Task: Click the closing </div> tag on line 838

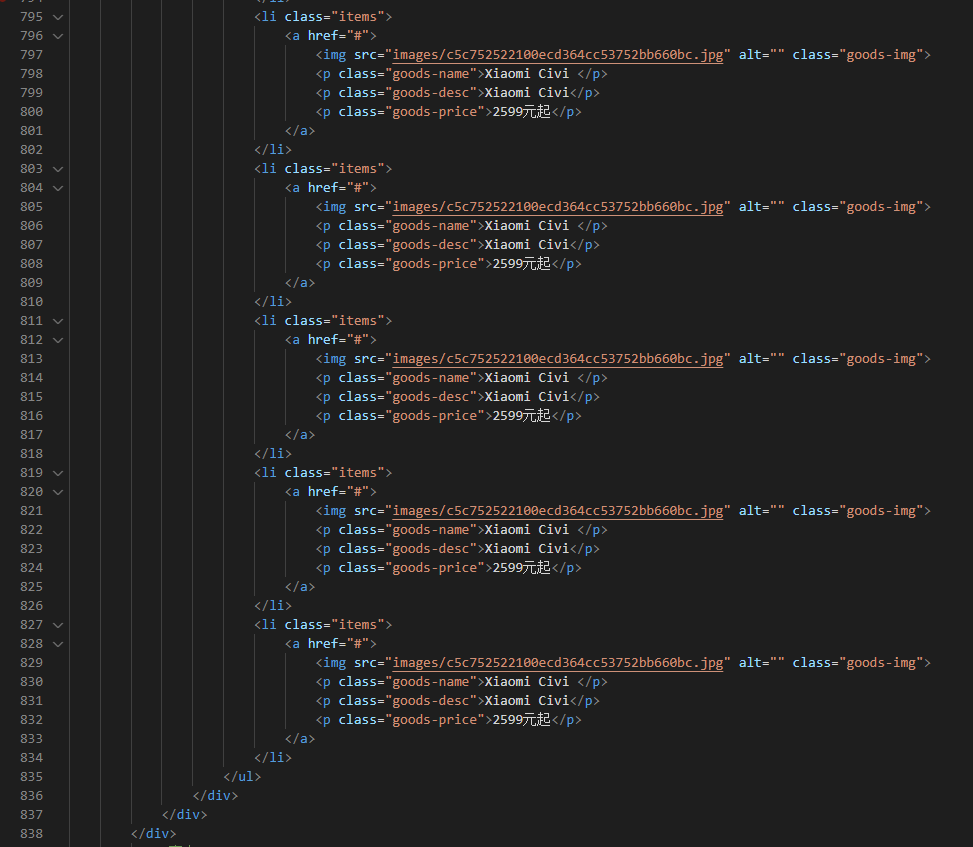Action: 153,833
